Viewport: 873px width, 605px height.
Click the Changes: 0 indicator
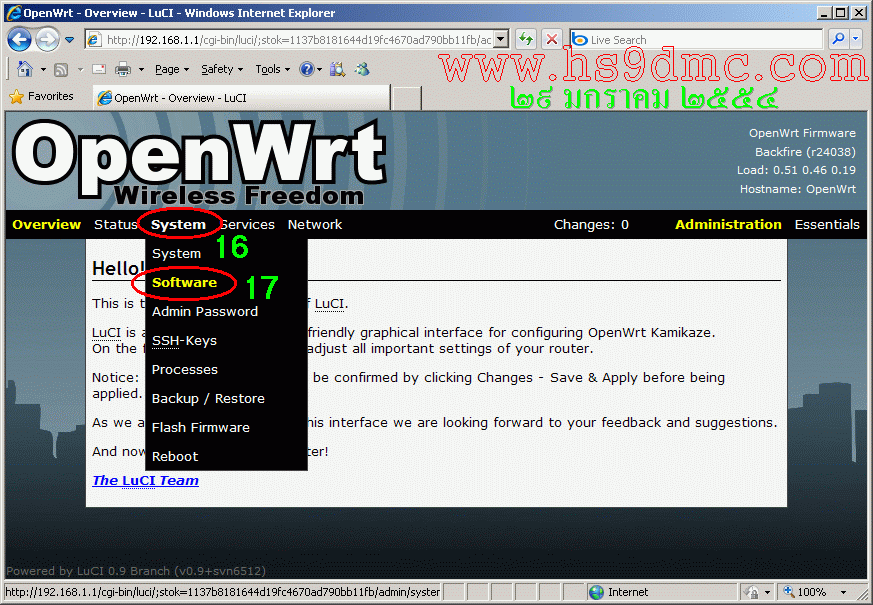[x=591, y=224]
